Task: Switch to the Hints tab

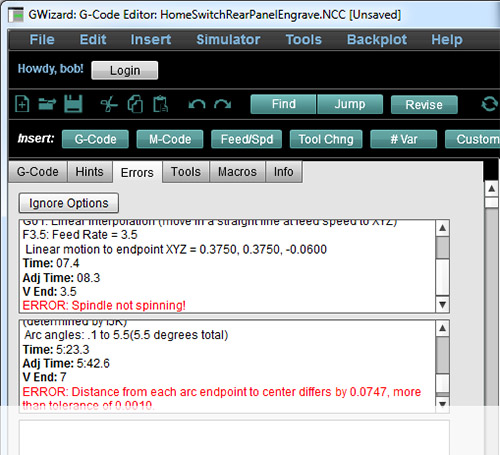Action: 89,172
